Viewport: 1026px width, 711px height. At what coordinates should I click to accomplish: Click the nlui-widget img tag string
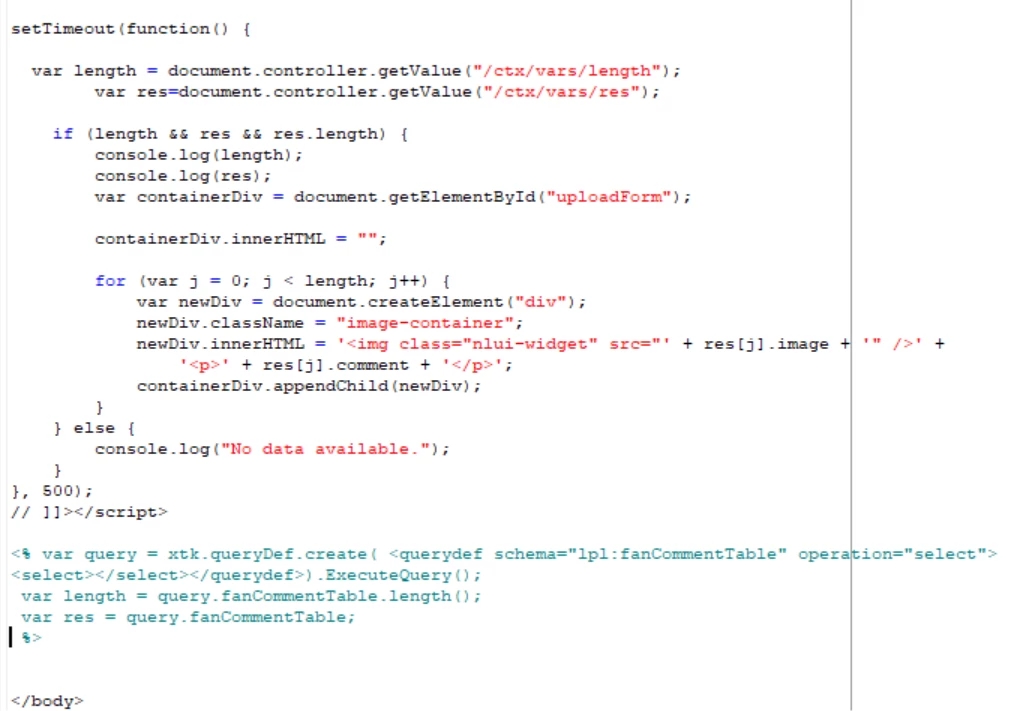(503, 344)
